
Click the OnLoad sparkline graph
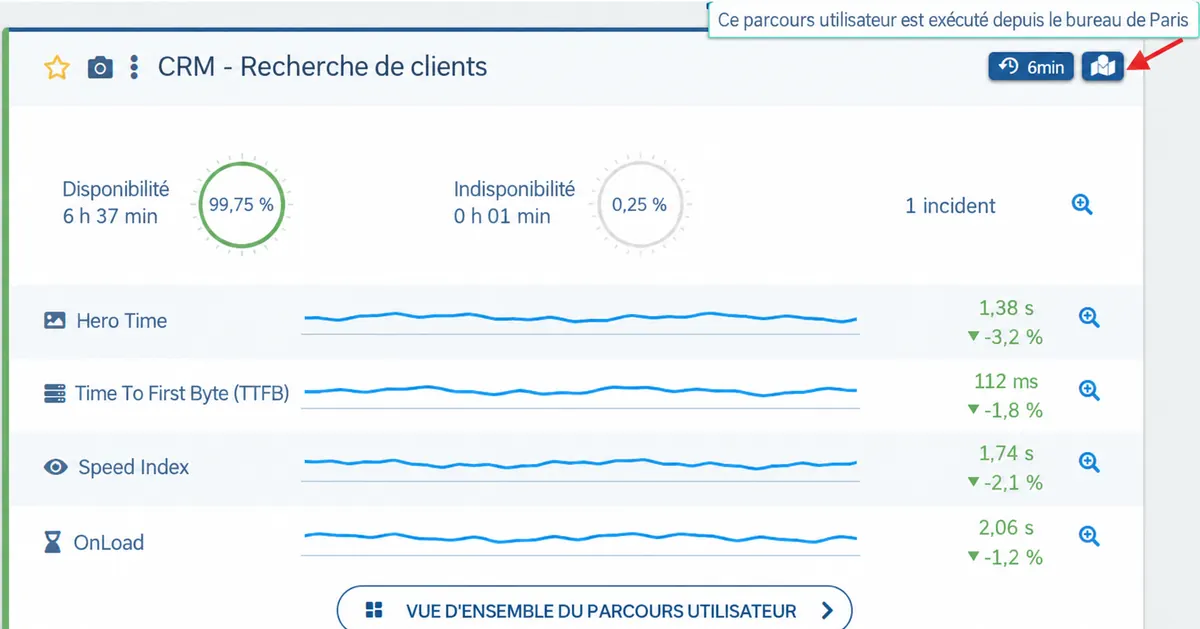(581, 540)
